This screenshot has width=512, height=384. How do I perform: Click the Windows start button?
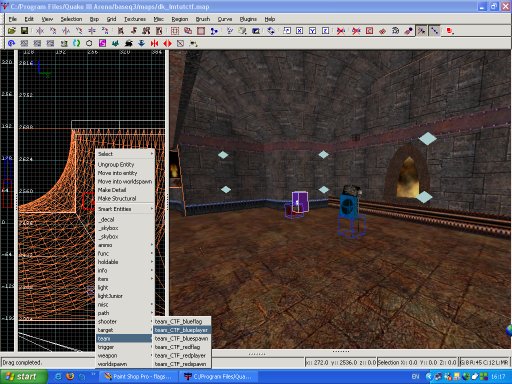(x=23, y=377)
